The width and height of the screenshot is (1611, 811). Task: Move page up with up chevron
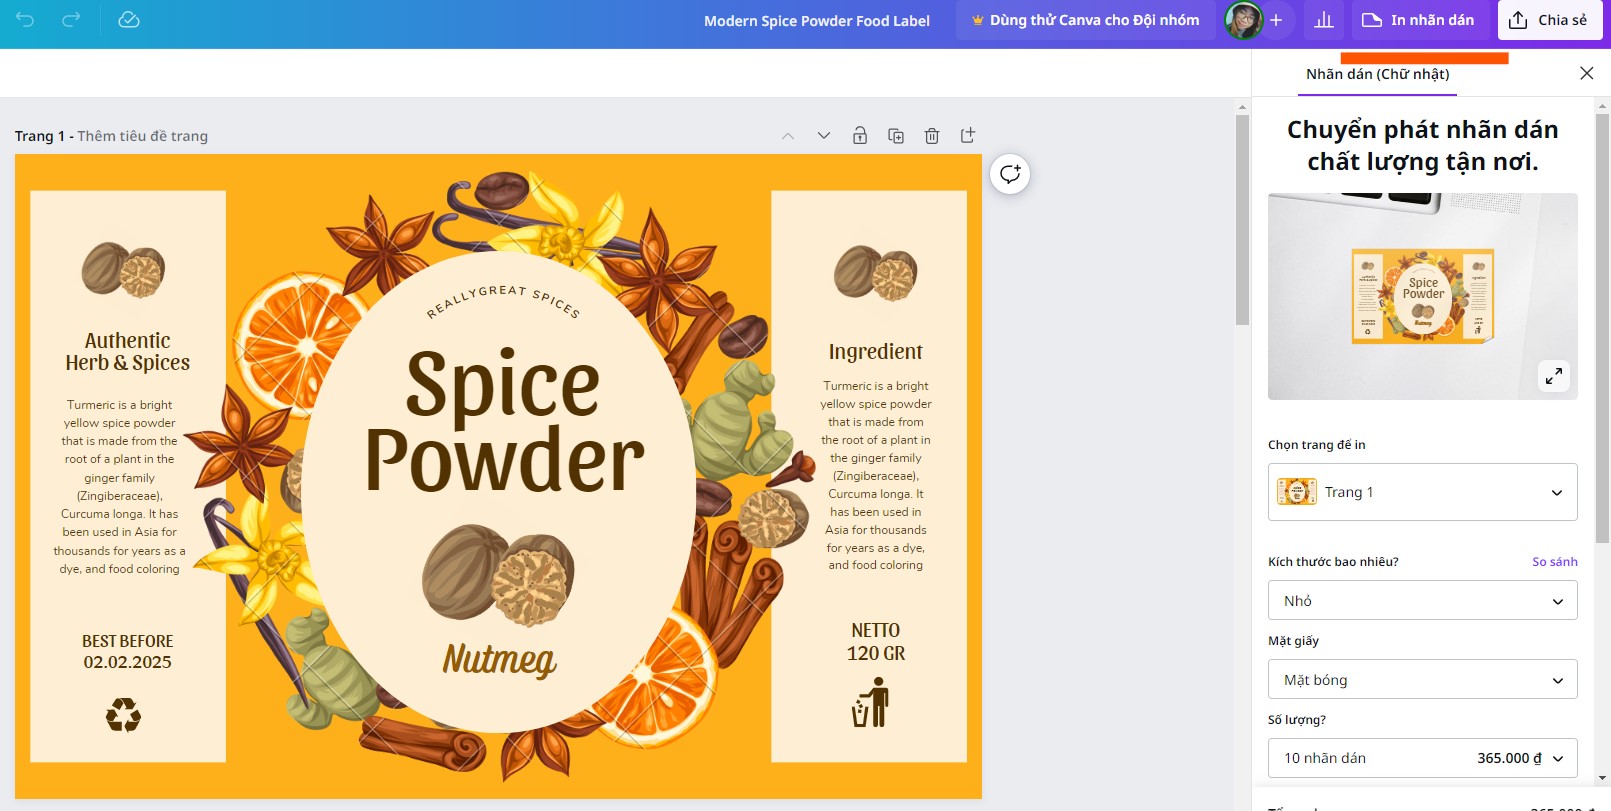click(788, 136)
